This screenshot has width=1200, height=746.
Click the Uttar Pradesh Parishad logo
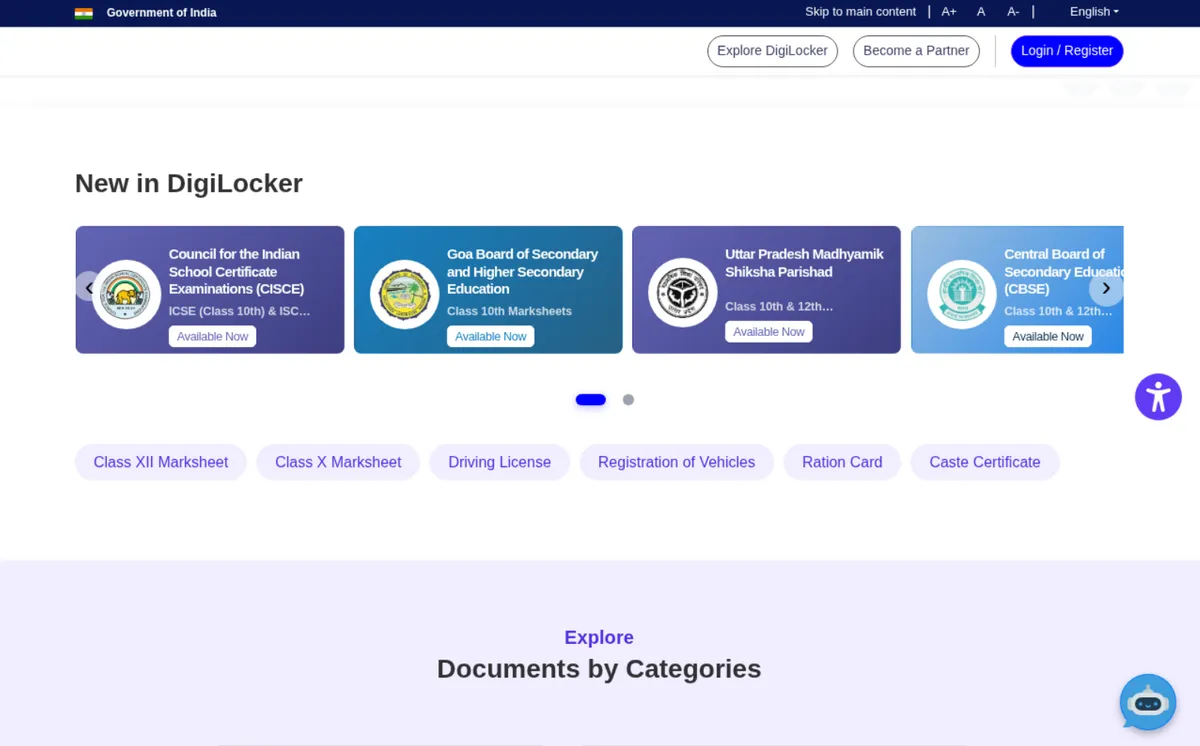(683, 292)
